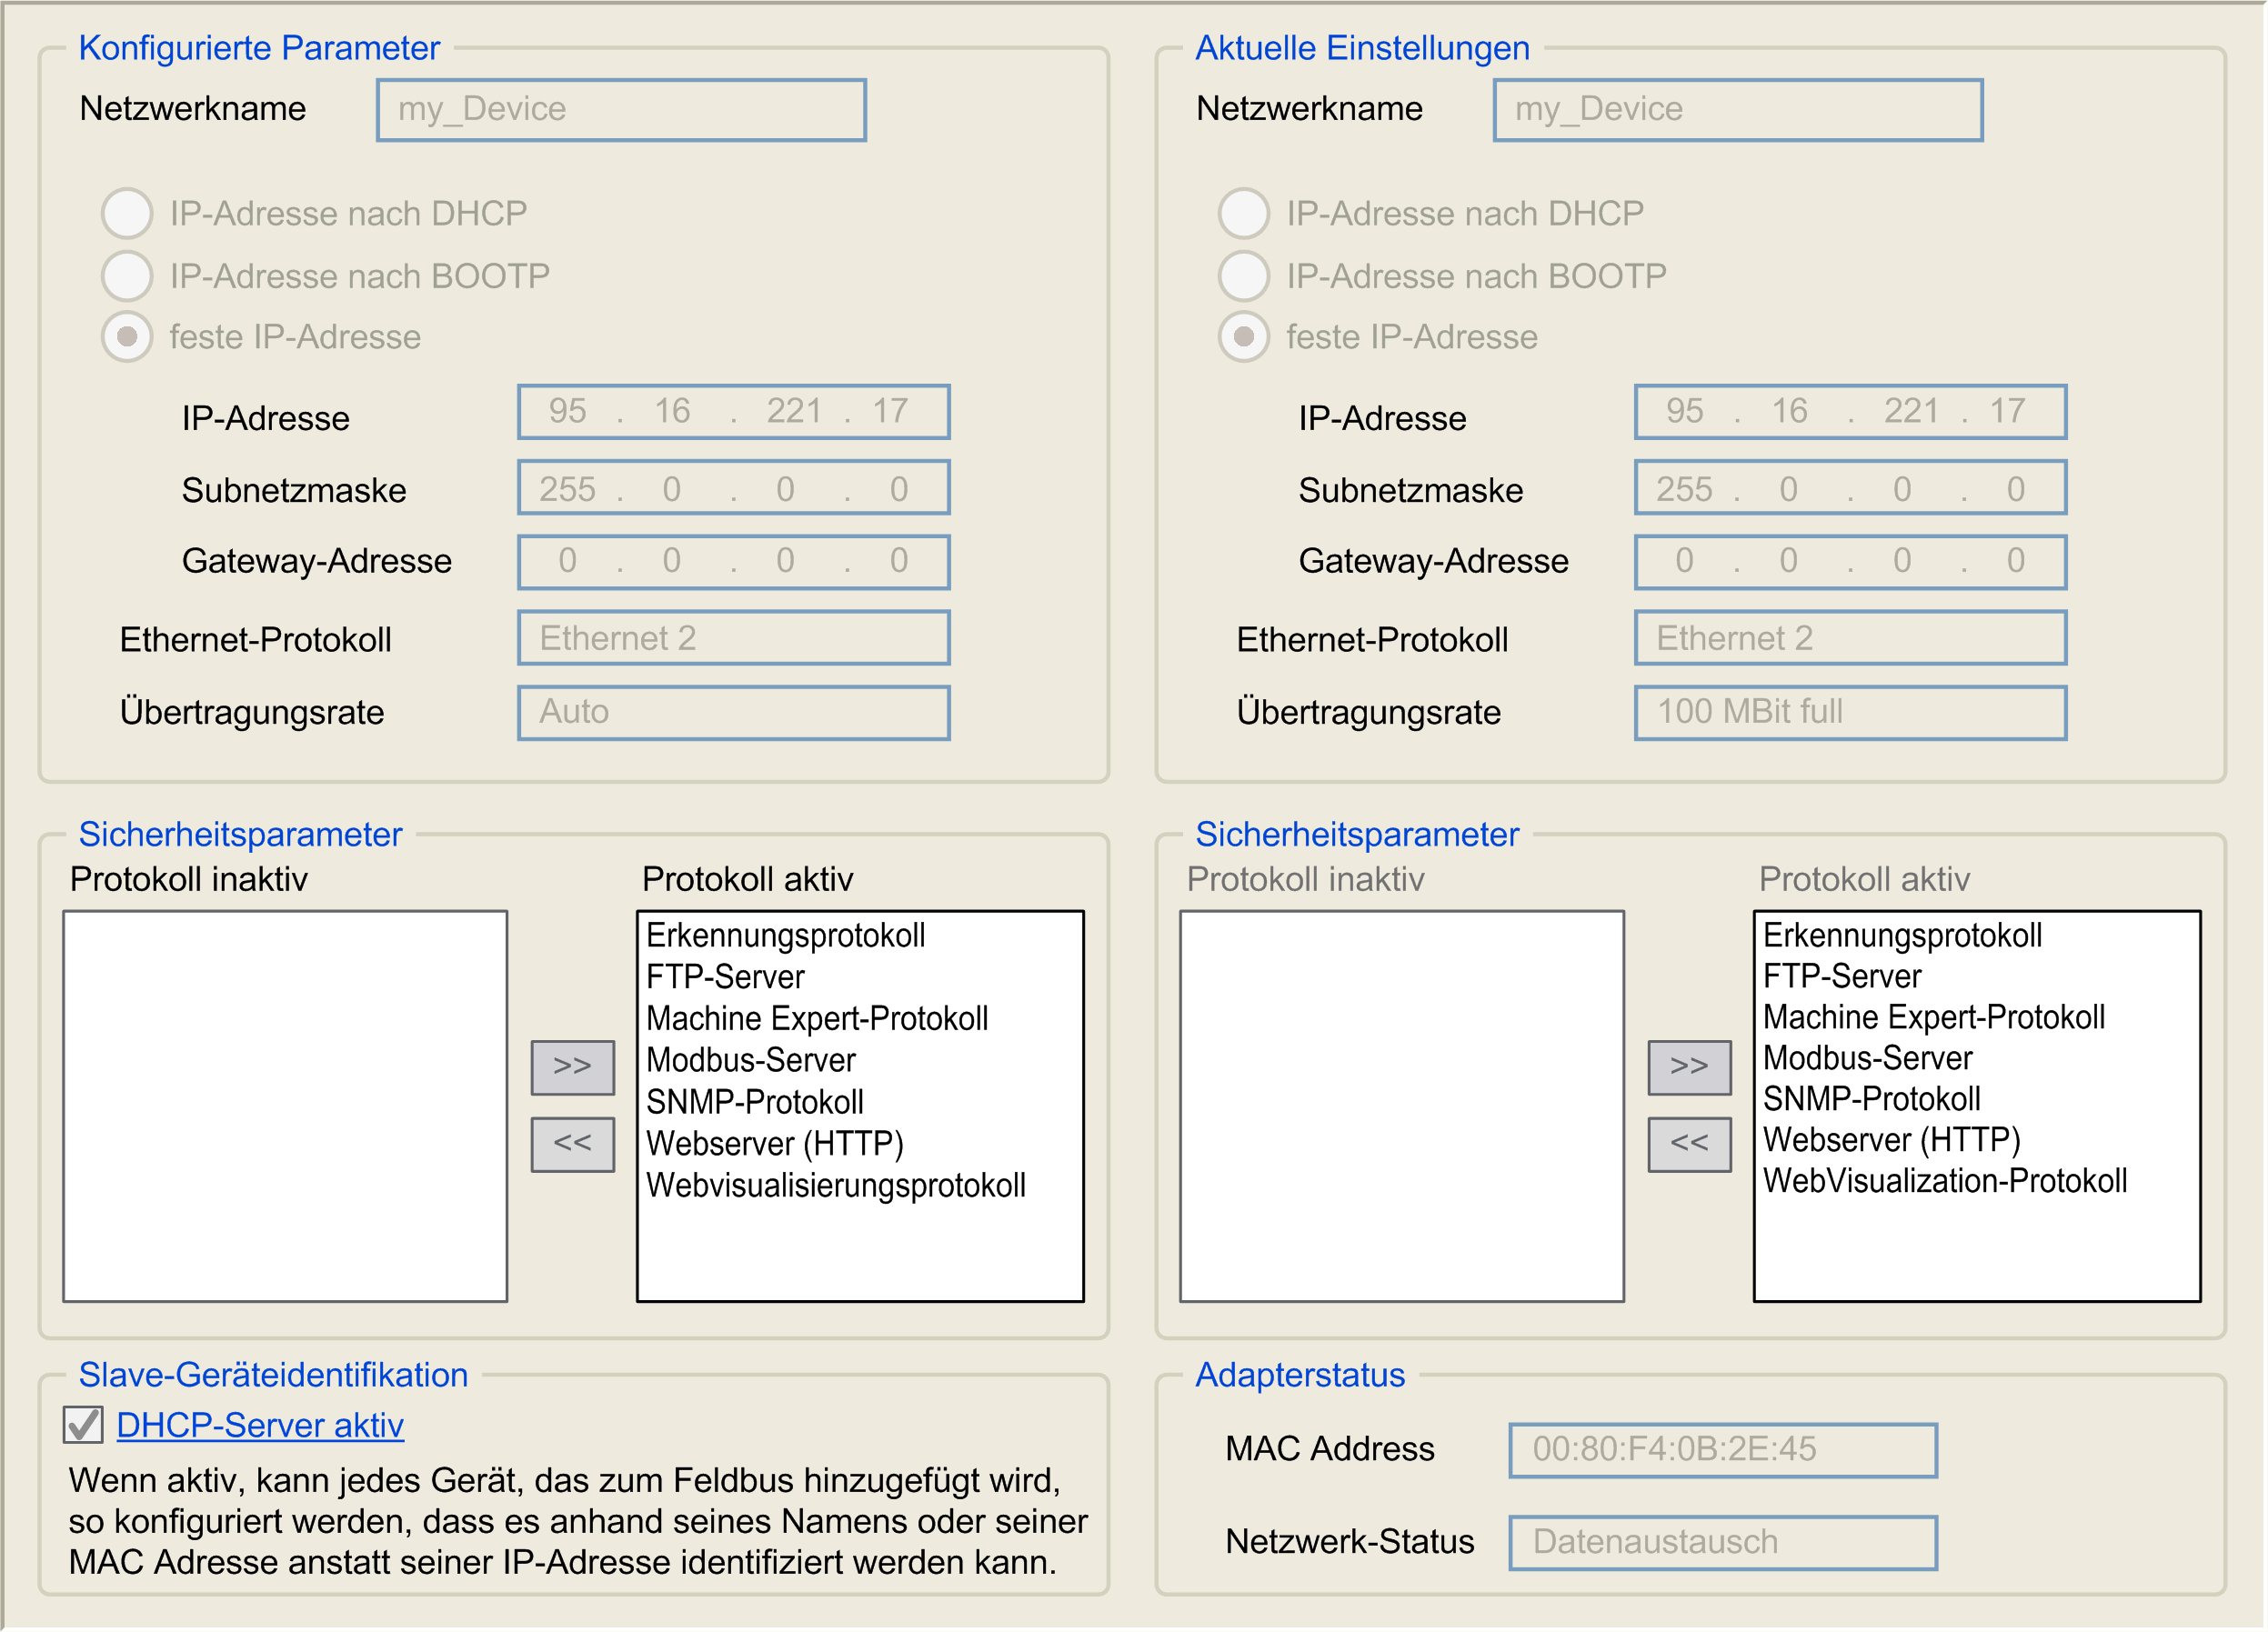Toggle the DHCP-Server aktiv checkbox
Viewport: 2268px width, 1632px height.
pyautogui.click(x=83, y=1424)
